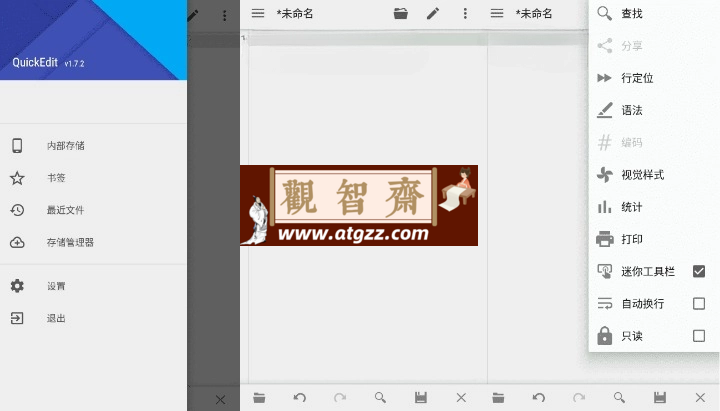Click the folder icon in the middle bottom toolbar
This screenshot has width=720, height=411.
pos(259,397)
